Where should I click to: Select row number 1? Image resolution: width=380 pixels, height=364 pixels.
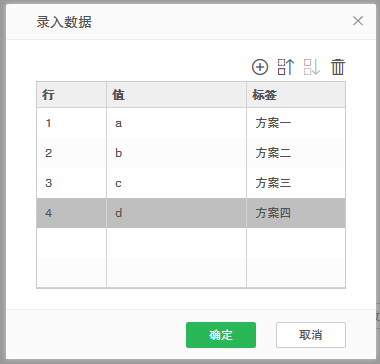pyautogui.click(x=71, y=123)
